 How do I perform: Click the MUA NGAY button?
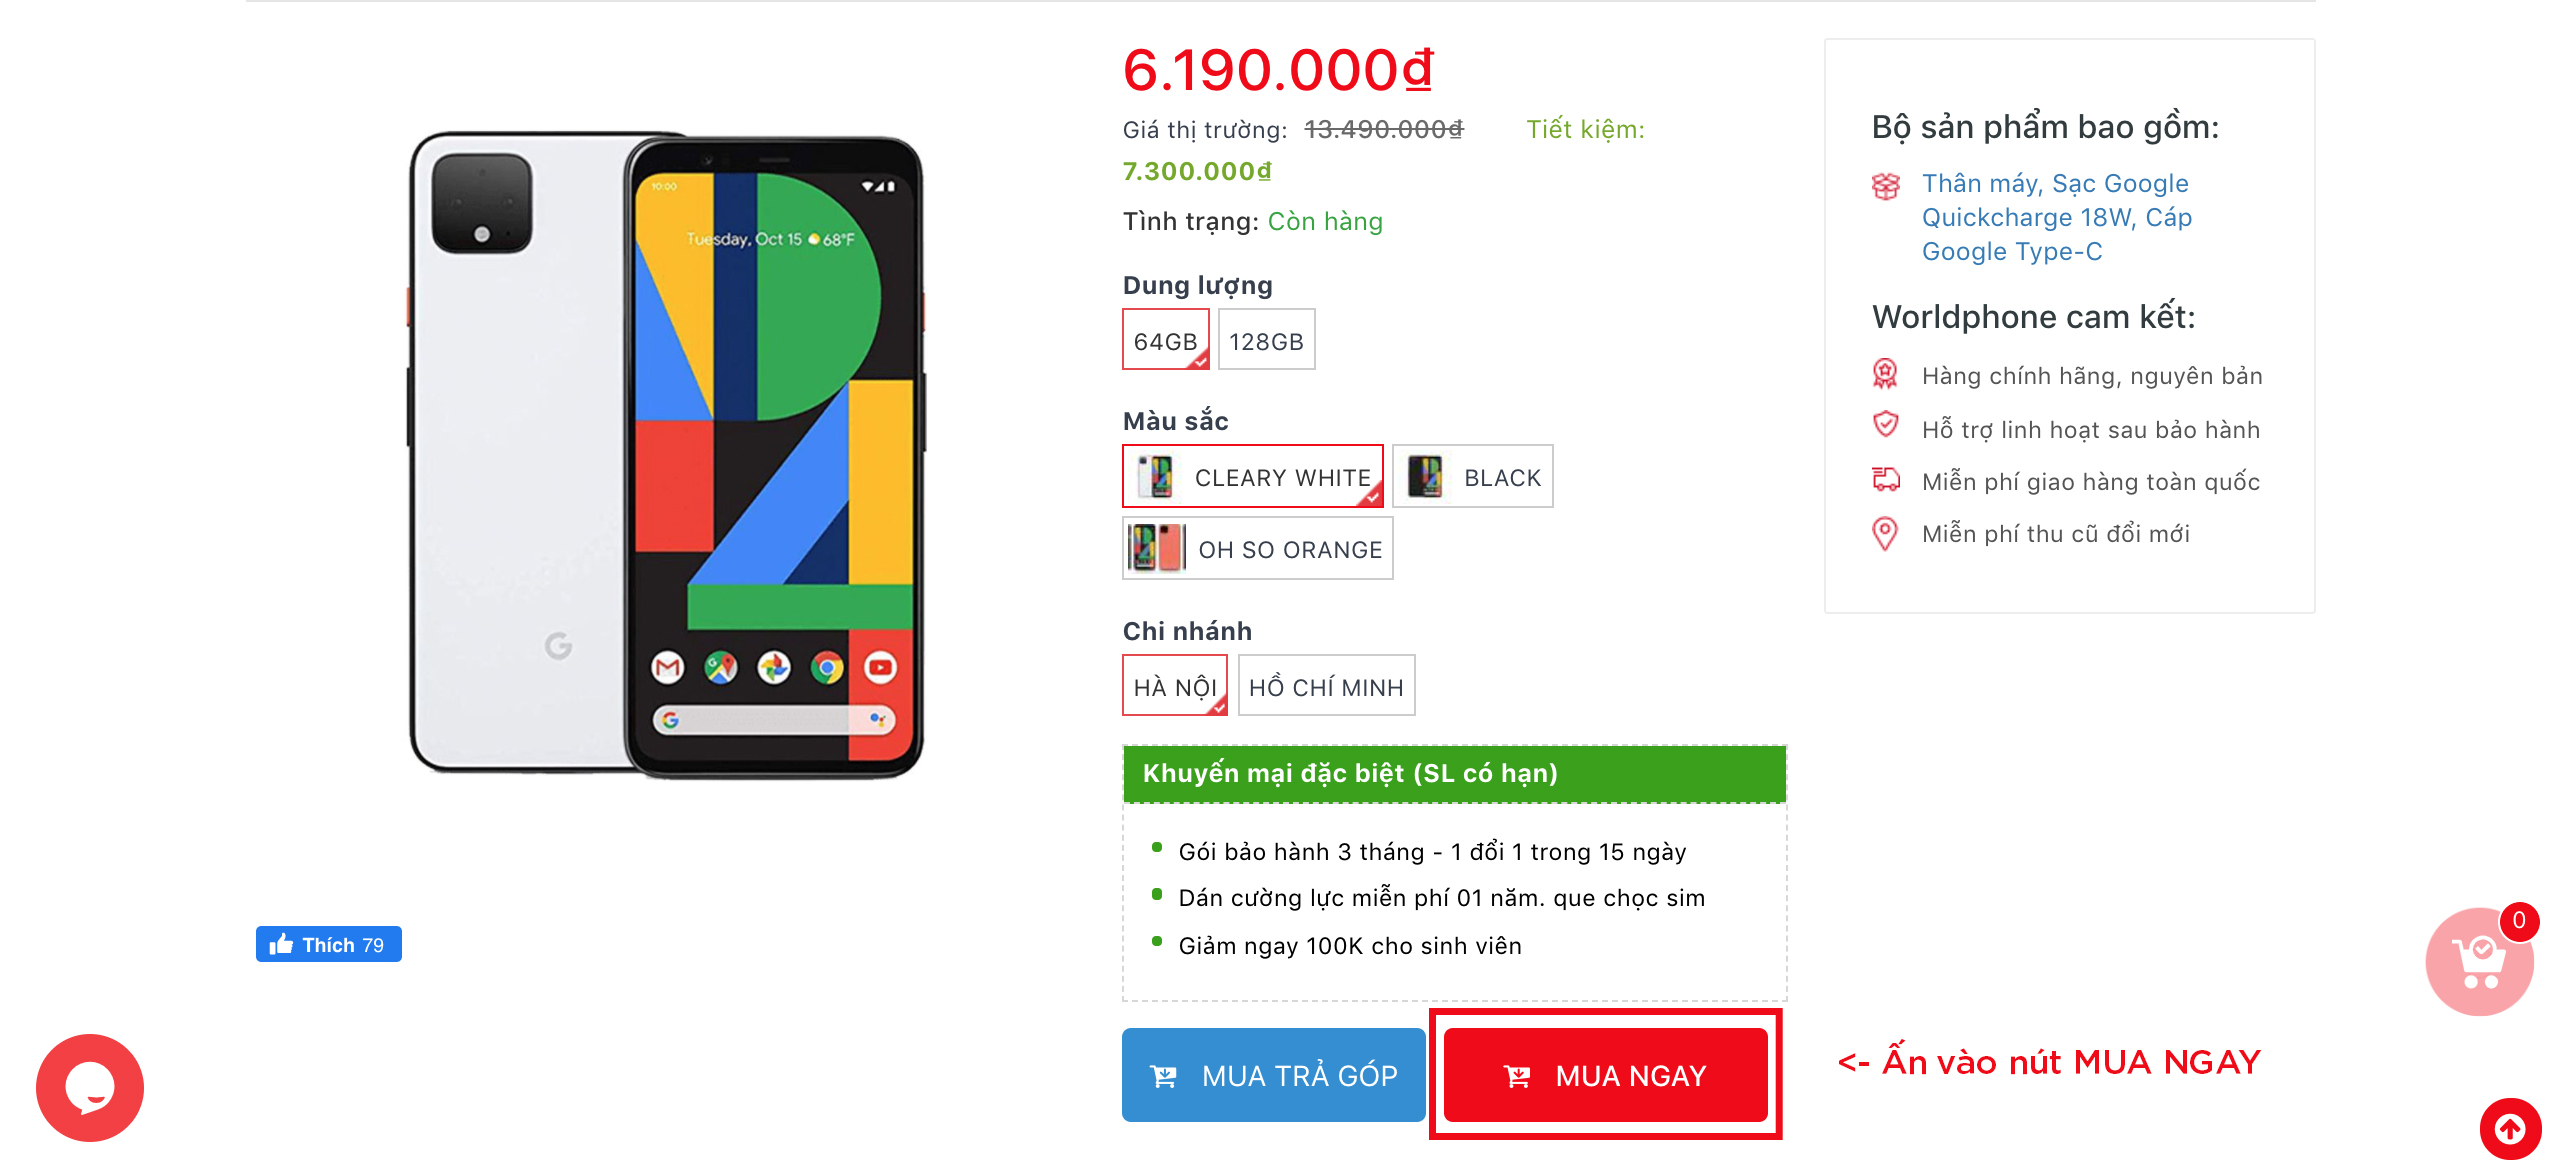click(x=1605, y=1075)
